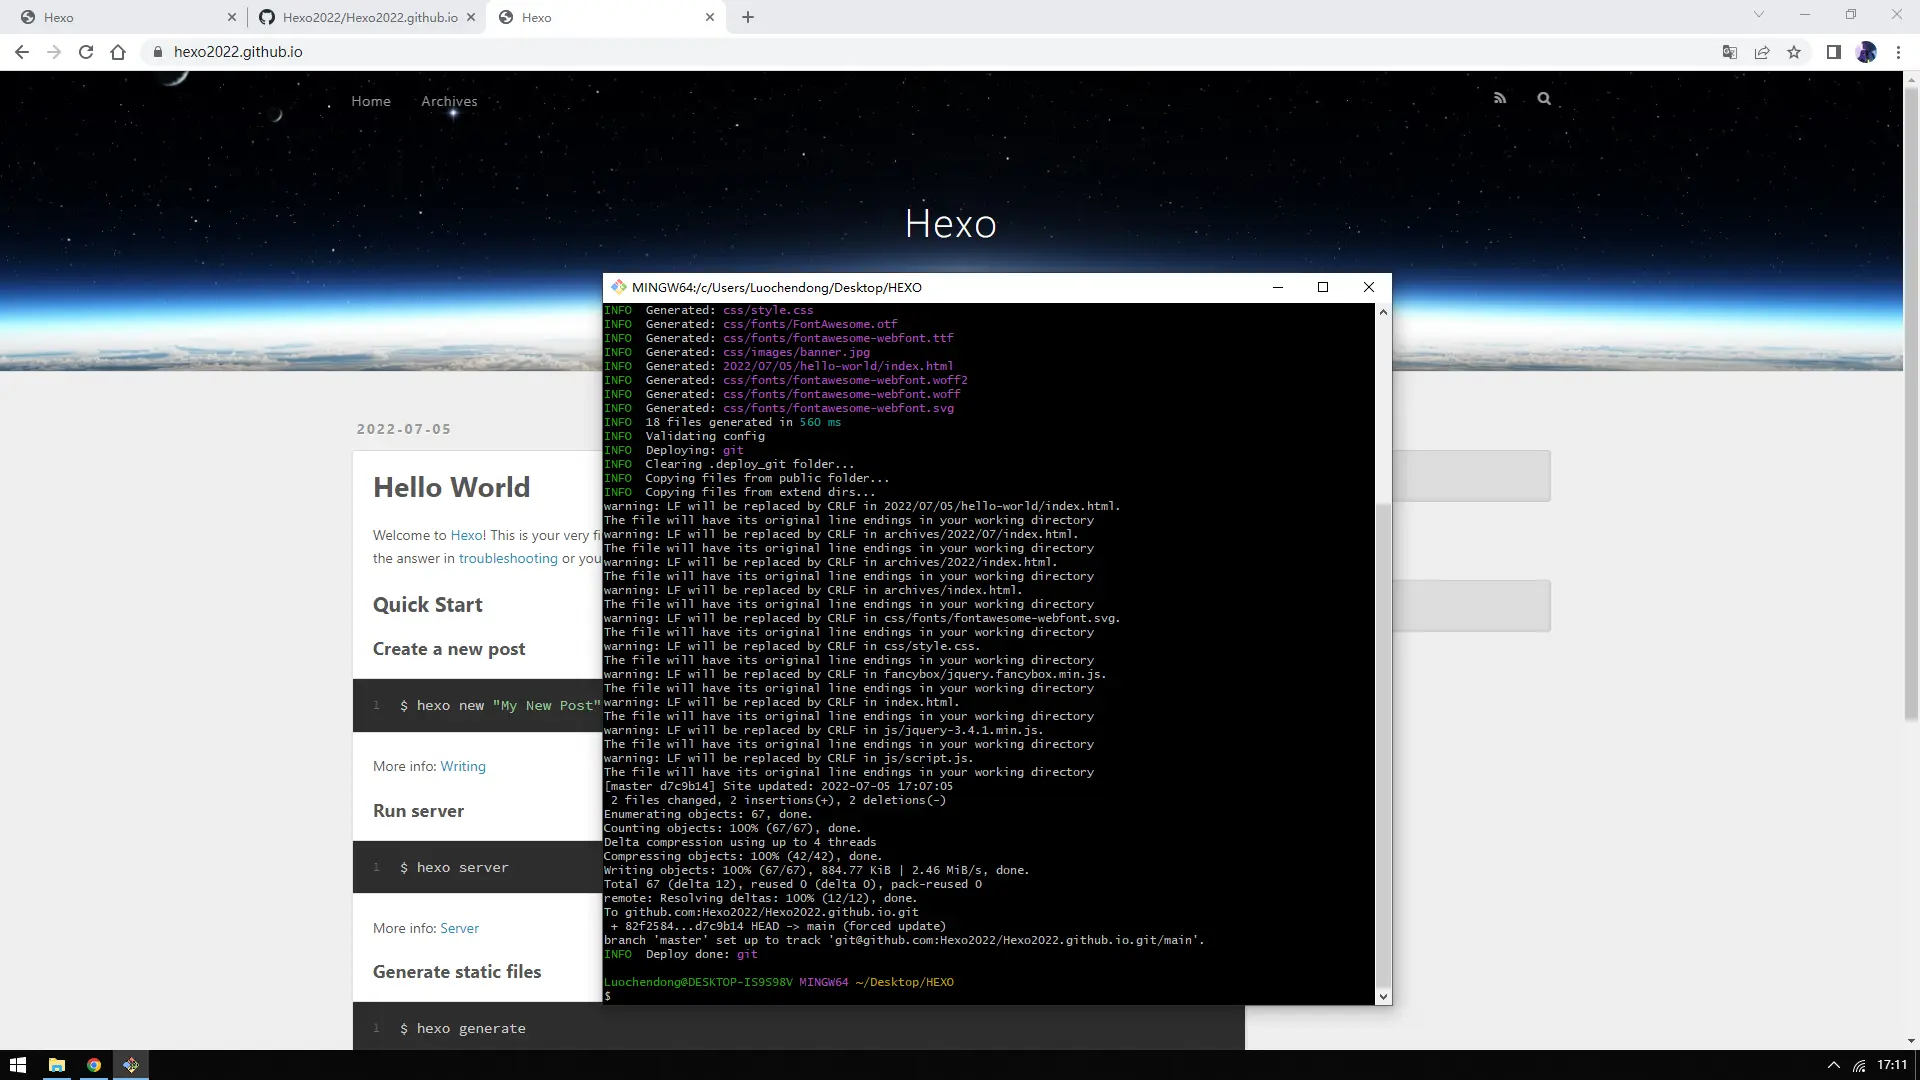Open the translate page icon

click(x=1730, y=52)
